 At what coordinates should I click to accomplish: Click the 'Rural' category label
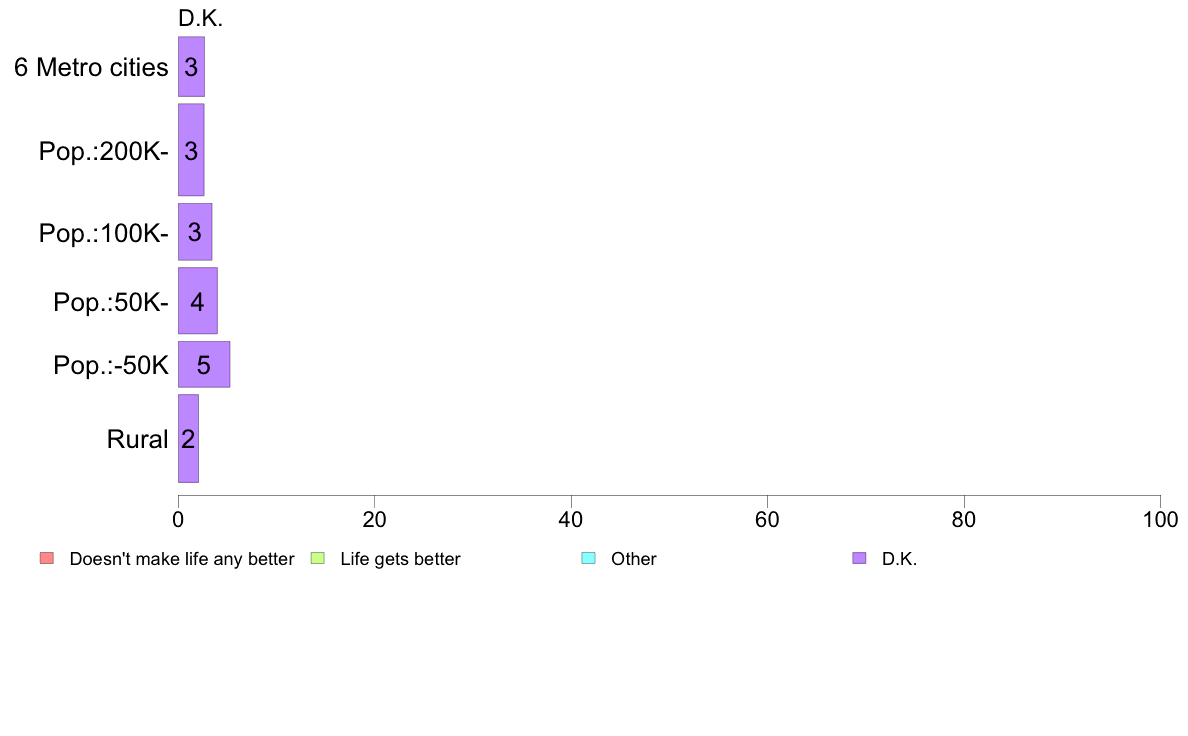pos(137,440)
